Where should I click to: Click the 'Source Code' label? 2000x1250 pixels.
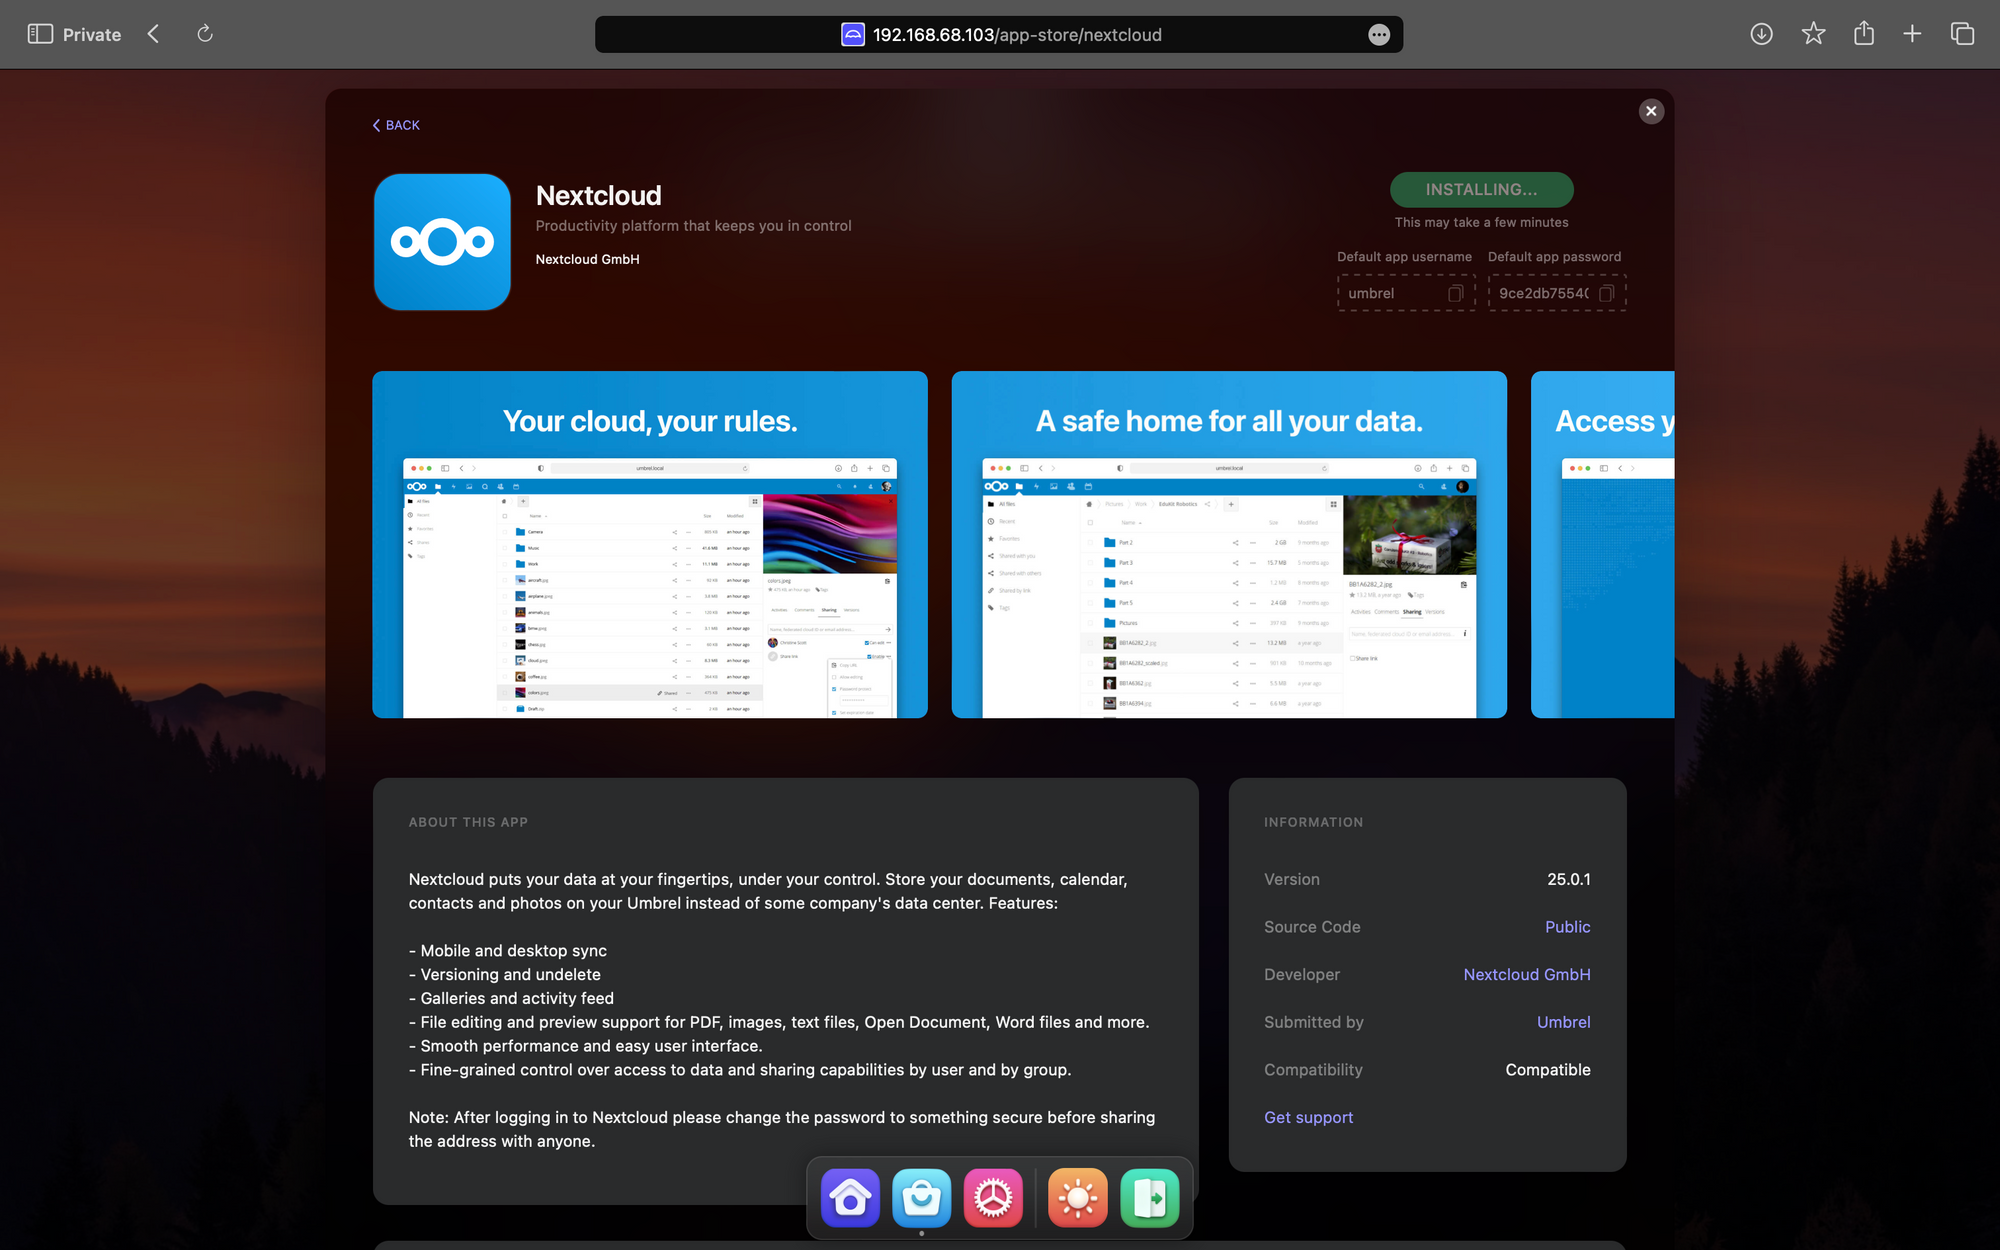1312,927
